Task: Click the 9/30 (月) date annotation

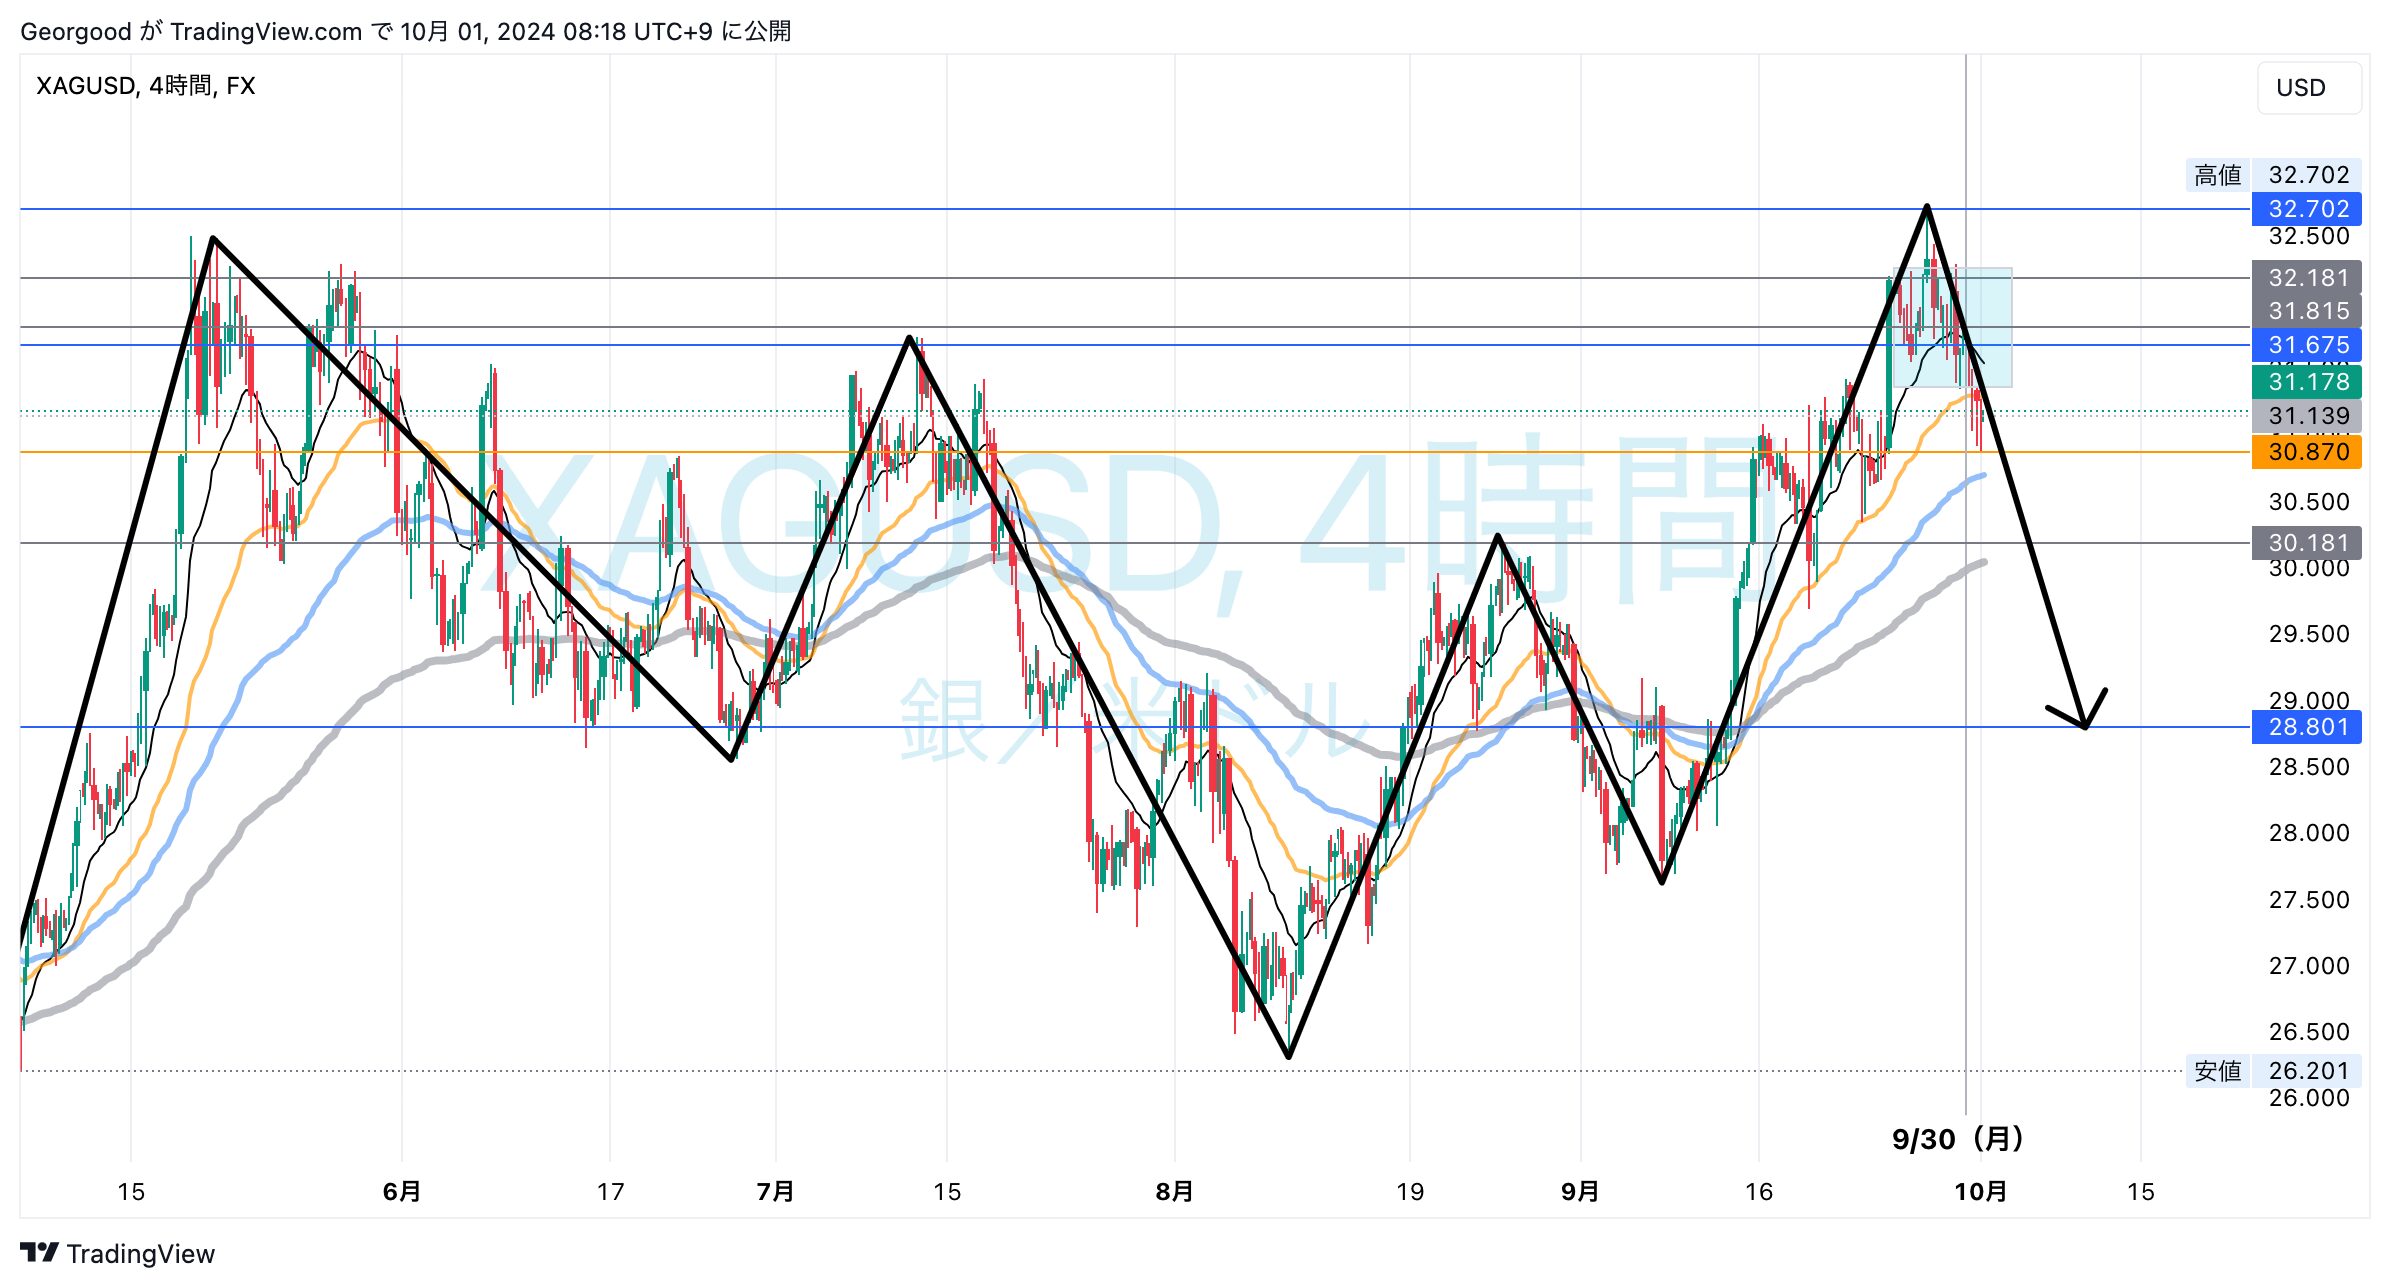Action: pos(1957,1138)
